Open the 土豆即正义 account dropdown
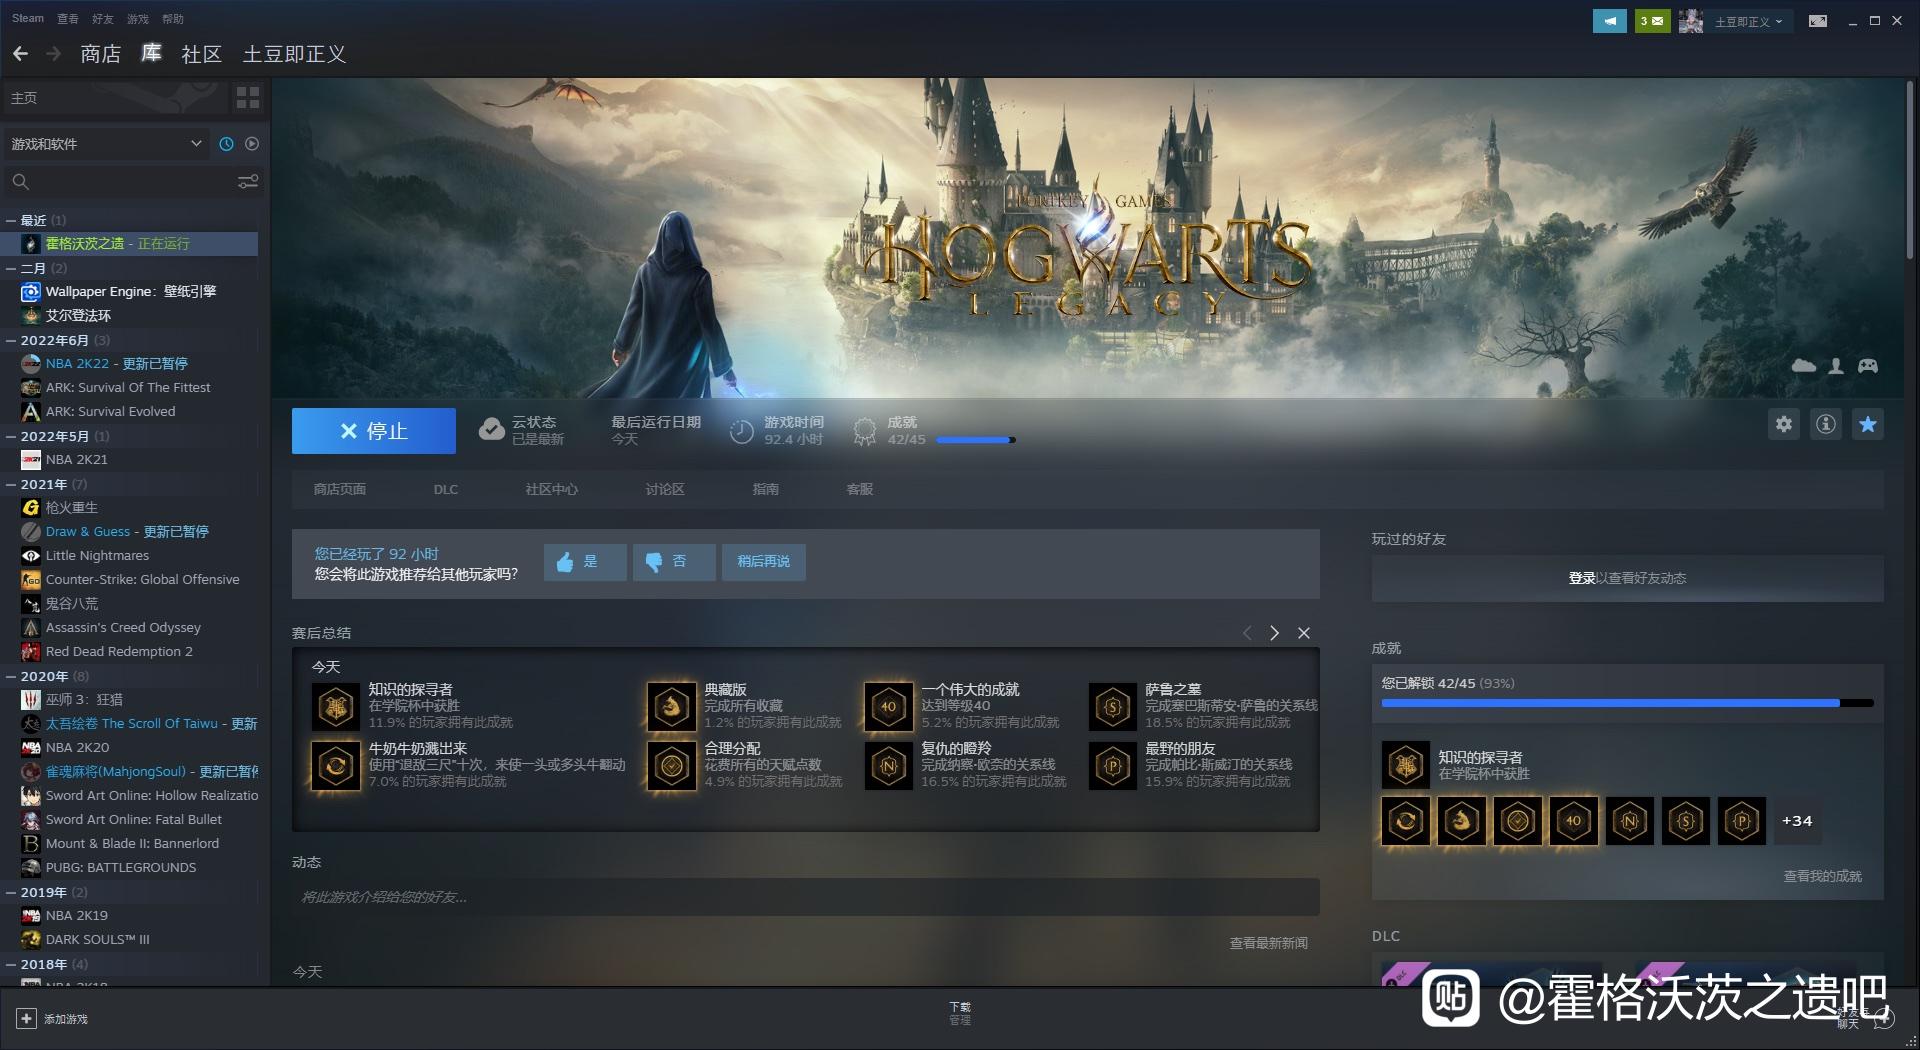 [x=1748, y=21]
